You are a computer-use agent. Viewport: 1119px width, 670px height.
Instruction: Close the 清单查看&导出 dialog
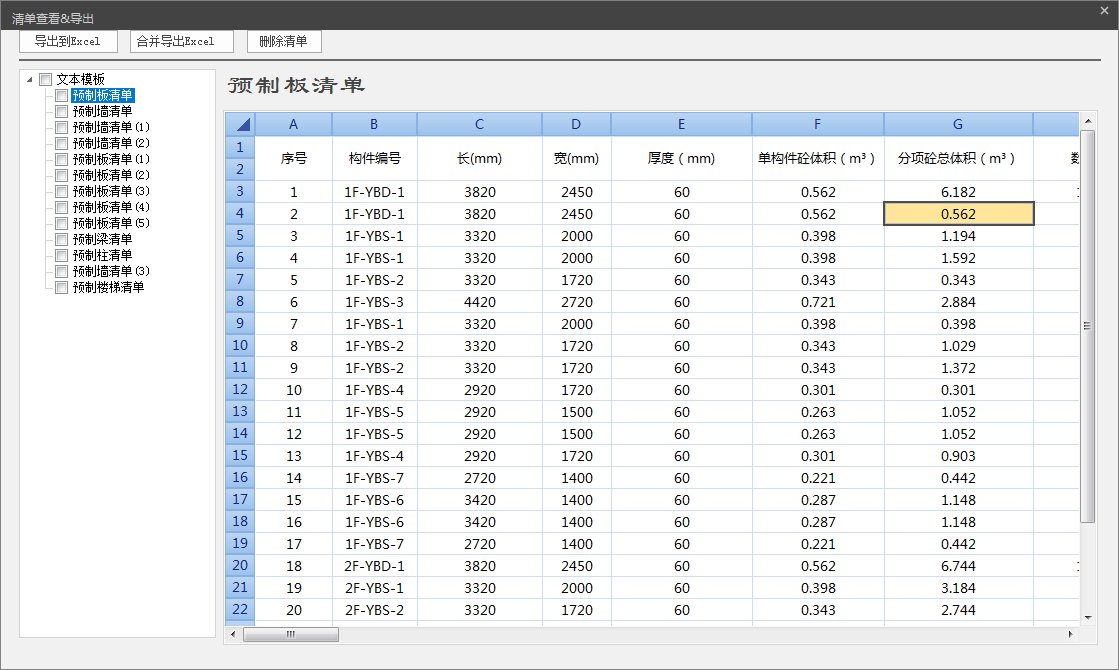pyautogui.click(x=1104, y=10)
